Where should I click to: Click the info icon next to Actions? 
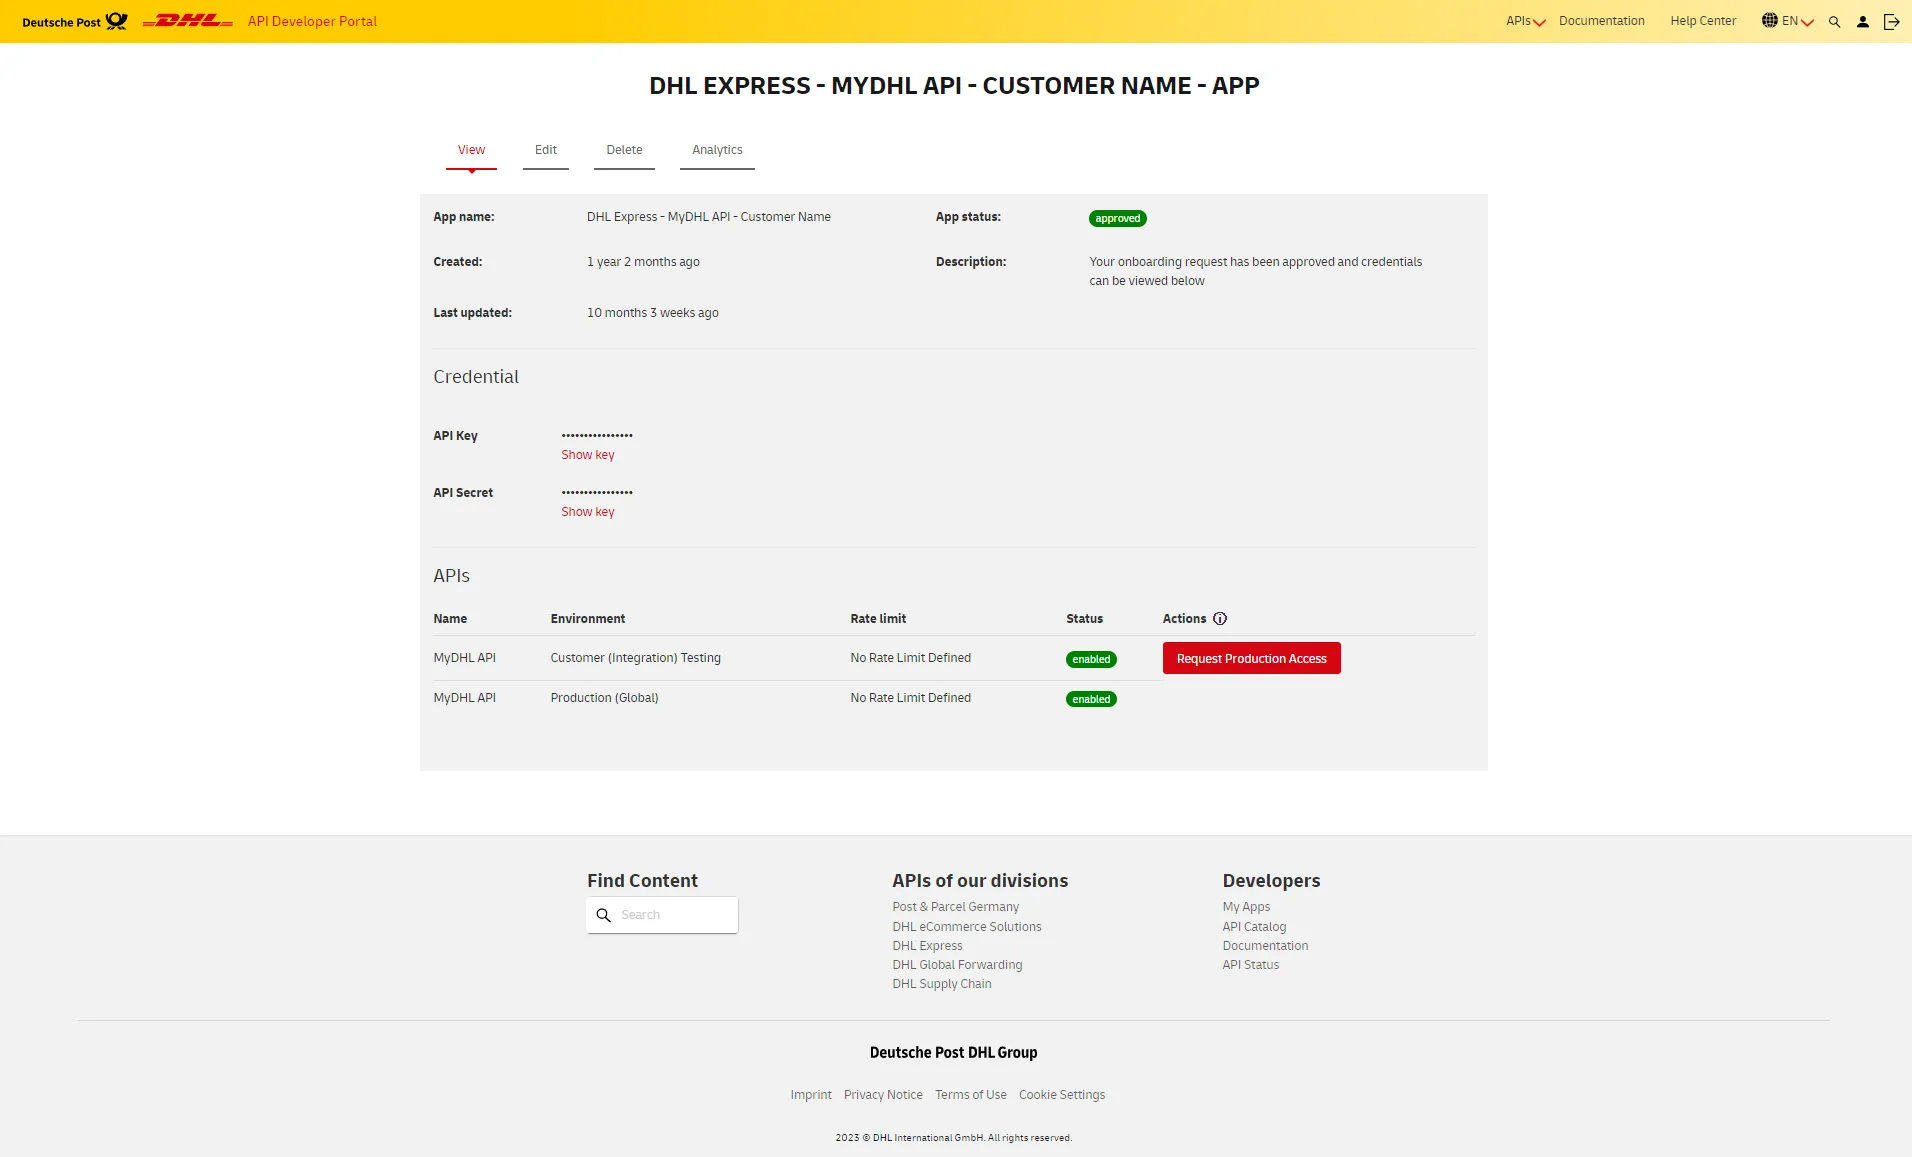(1220, 618)
